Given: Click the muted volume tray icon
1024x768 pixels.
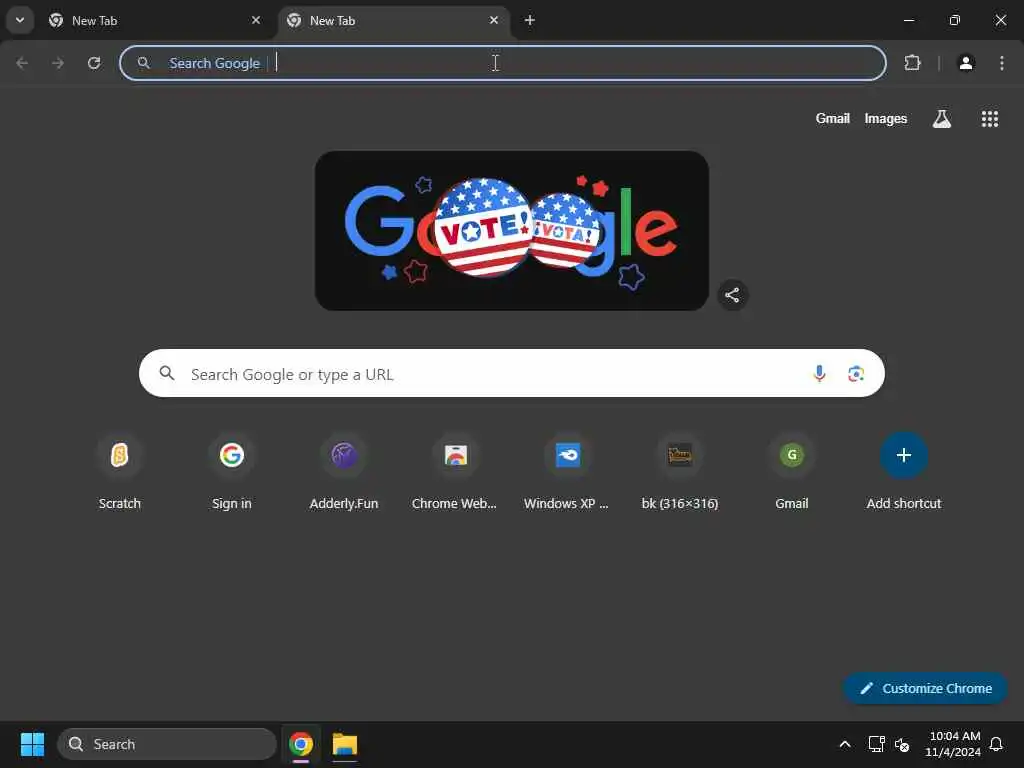Looking at the screenshot, I should 902,744.
